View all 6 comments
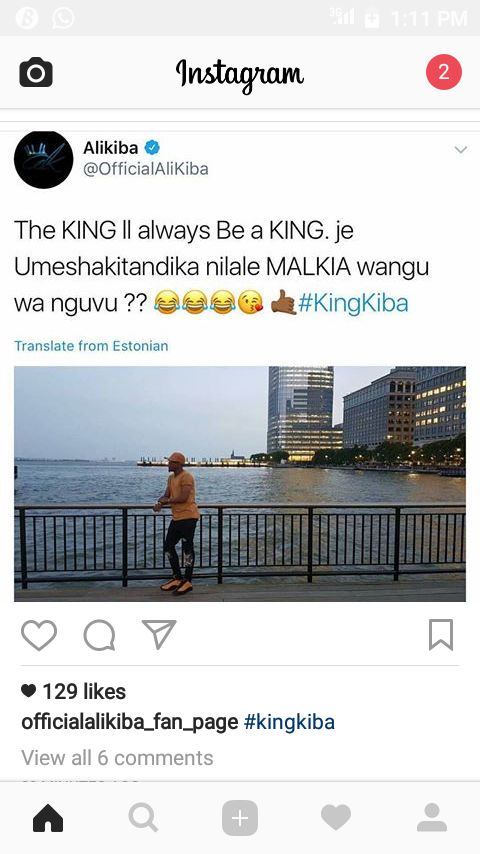The height and width of the screenshot is (854, 480). (x=117, y=758)
